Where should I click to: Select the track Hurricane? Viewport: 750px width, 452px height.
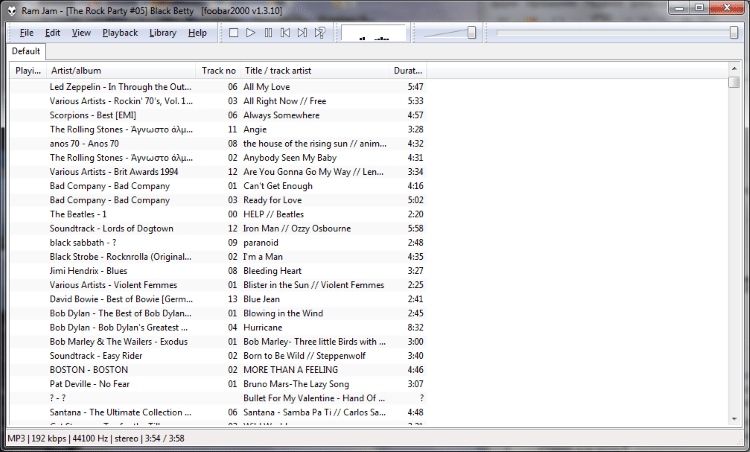(263, 328)
